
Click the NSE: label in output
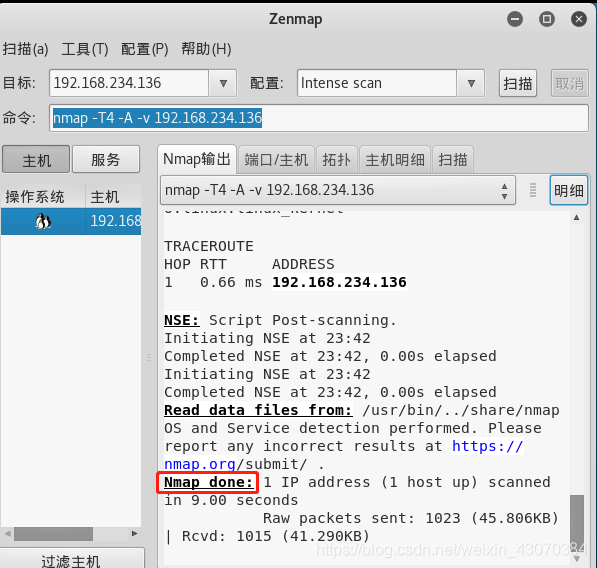click(182, 320)
